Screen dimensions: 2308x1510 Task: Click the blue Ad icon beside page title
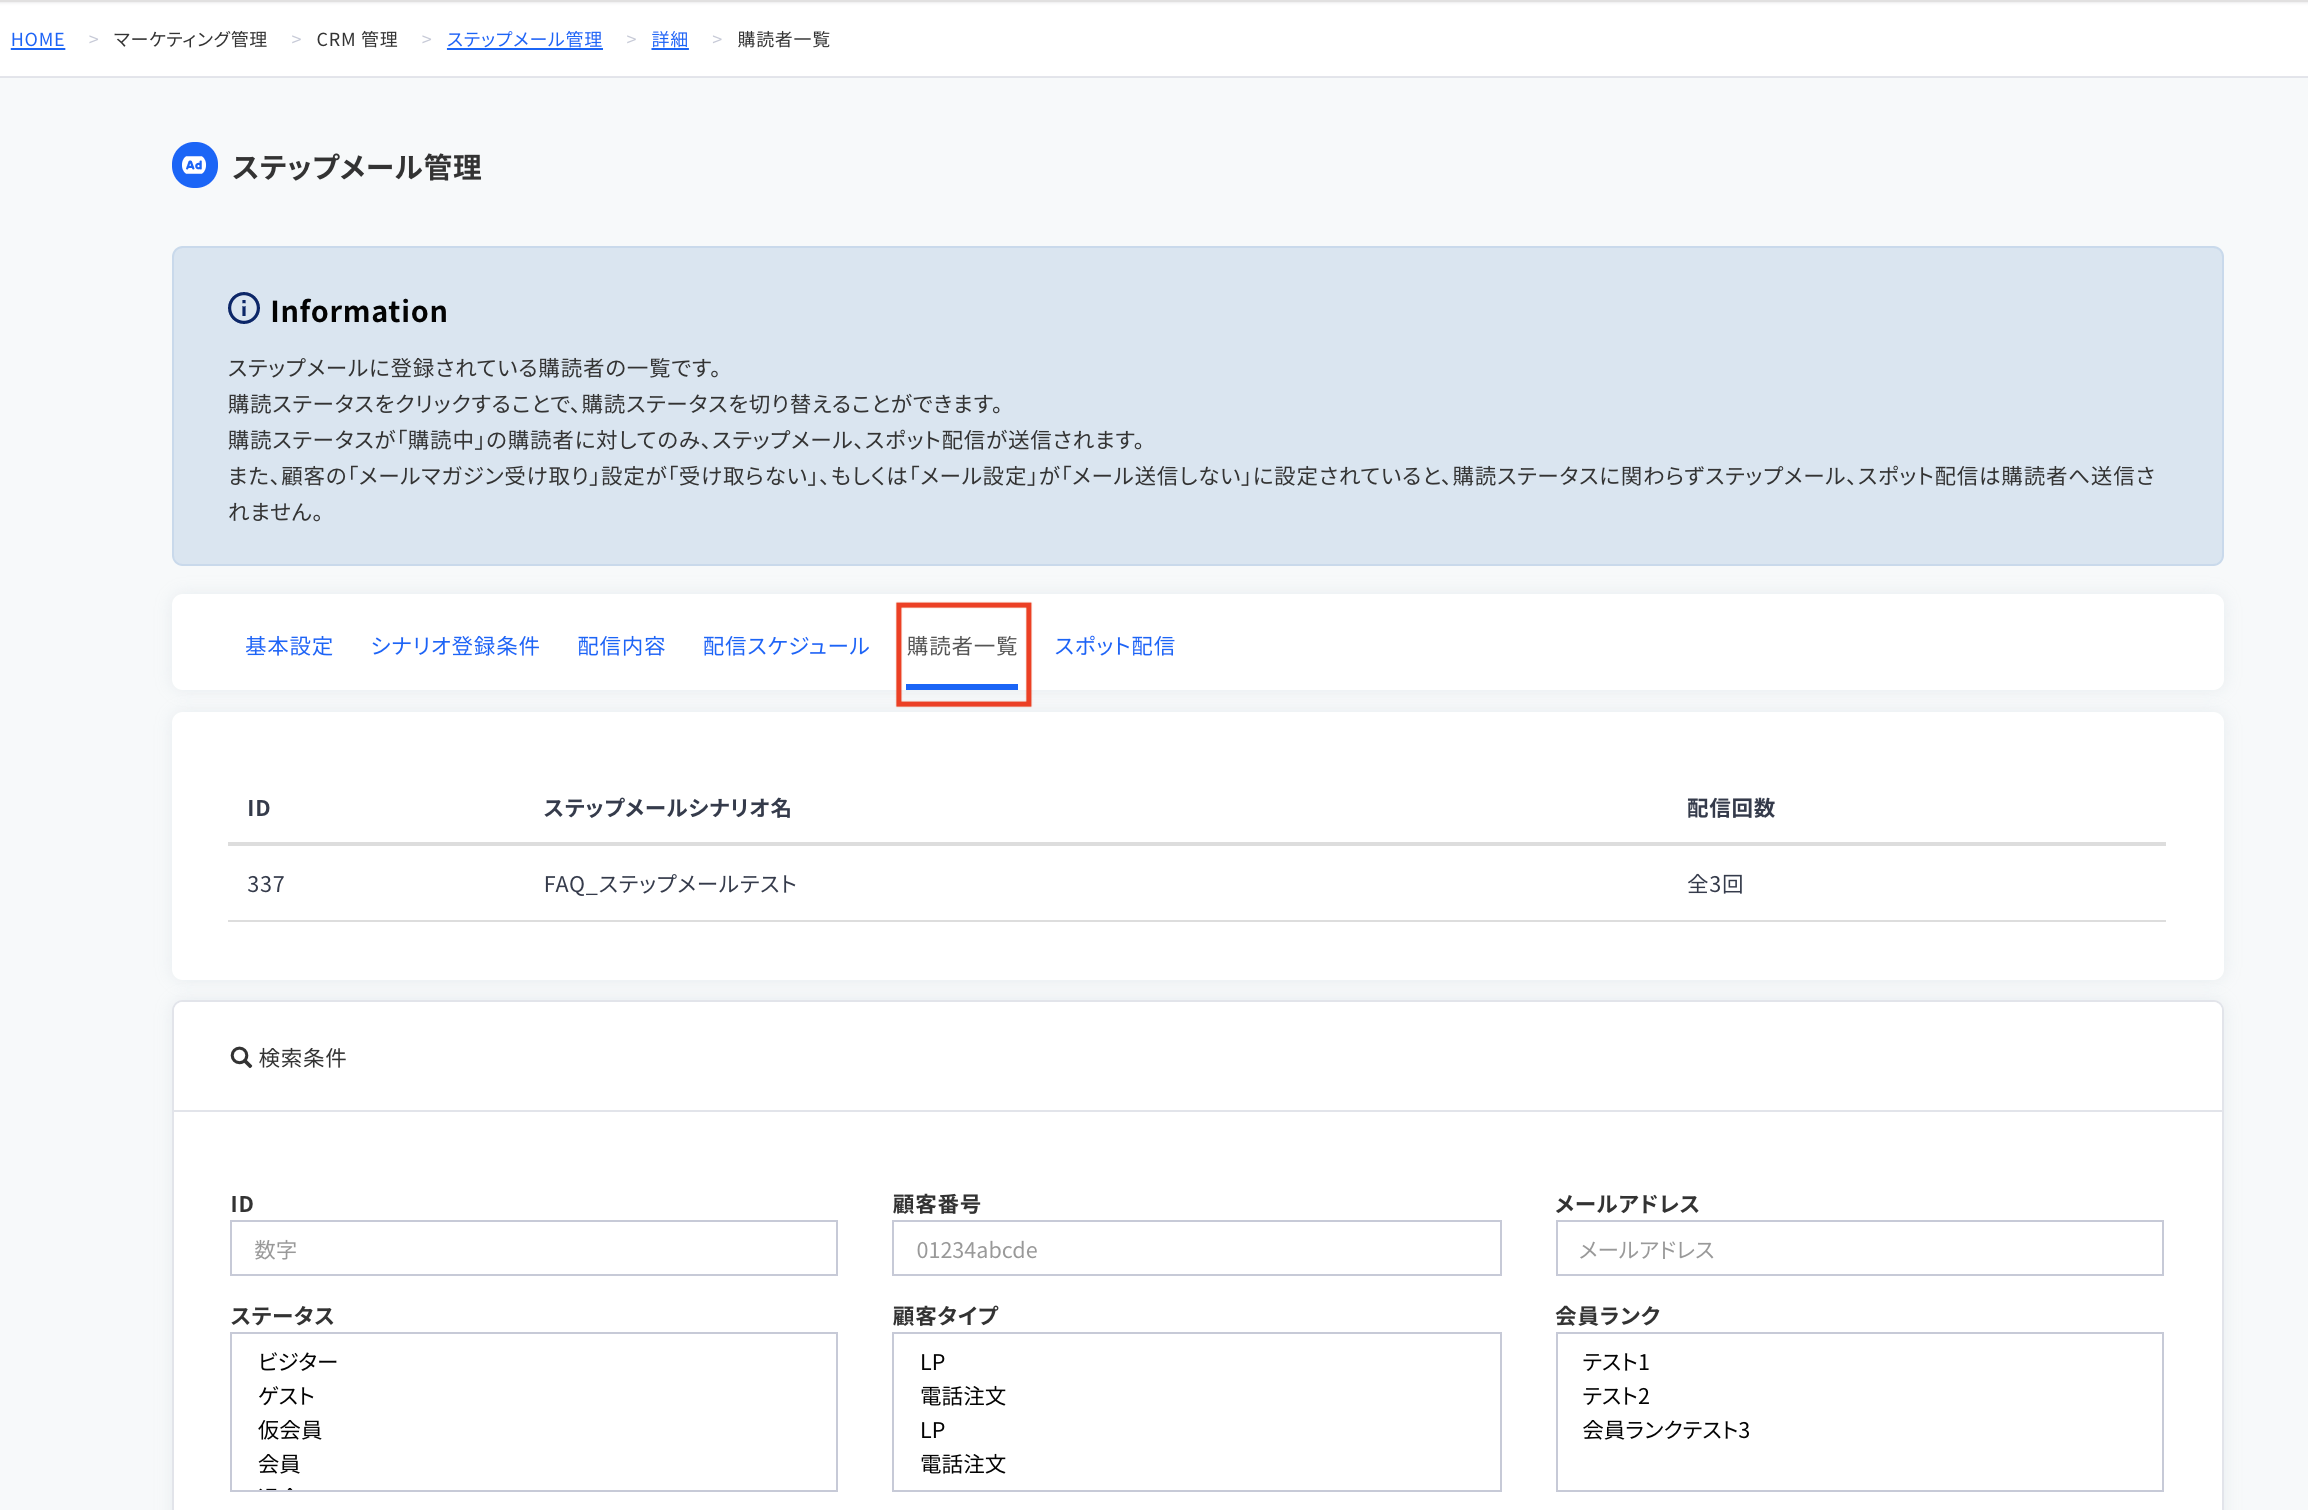pyautogui.click(x=194, y=165)
